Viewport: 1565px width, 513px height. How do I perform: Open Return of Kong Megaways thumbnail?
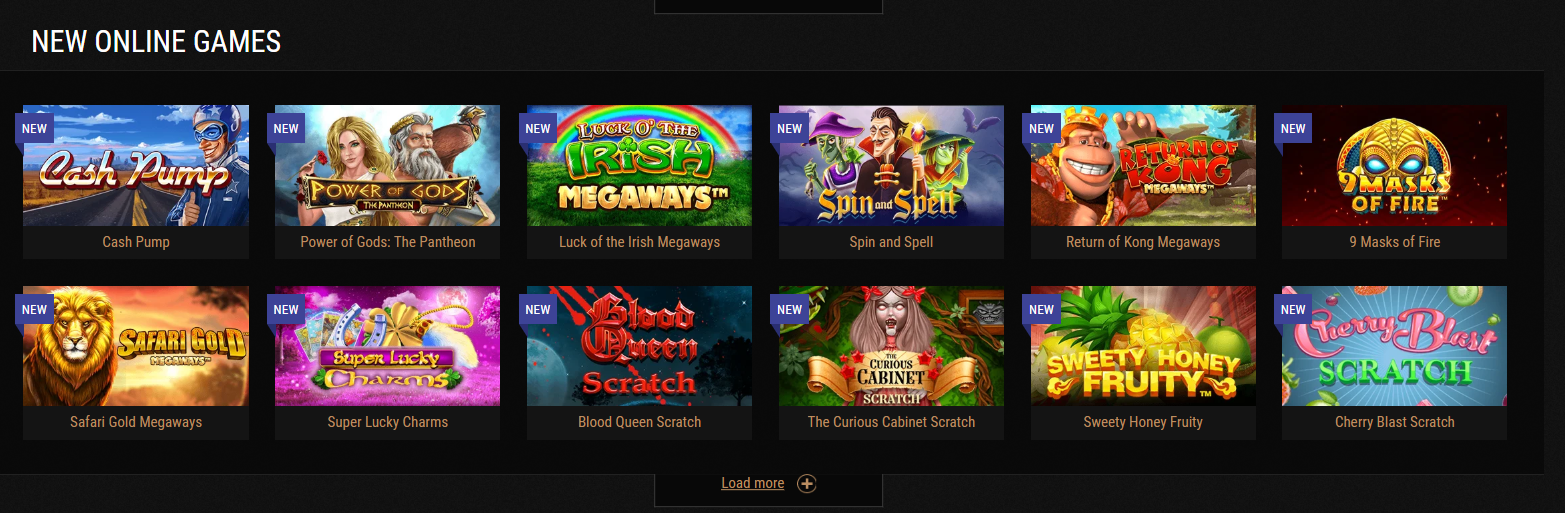pyautogui.click(x=1143, y=165)
